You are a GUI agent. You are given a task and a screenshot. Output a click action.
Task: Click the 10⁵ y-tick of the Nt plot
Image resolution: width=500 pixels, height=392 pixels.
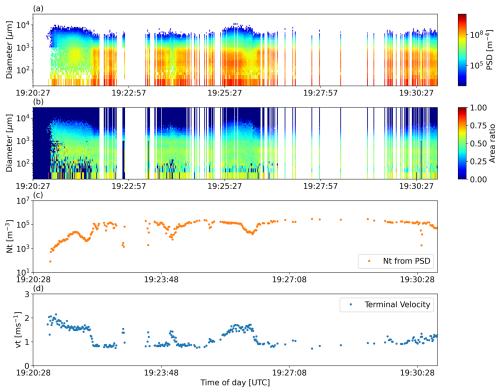[x=23, y=224]
